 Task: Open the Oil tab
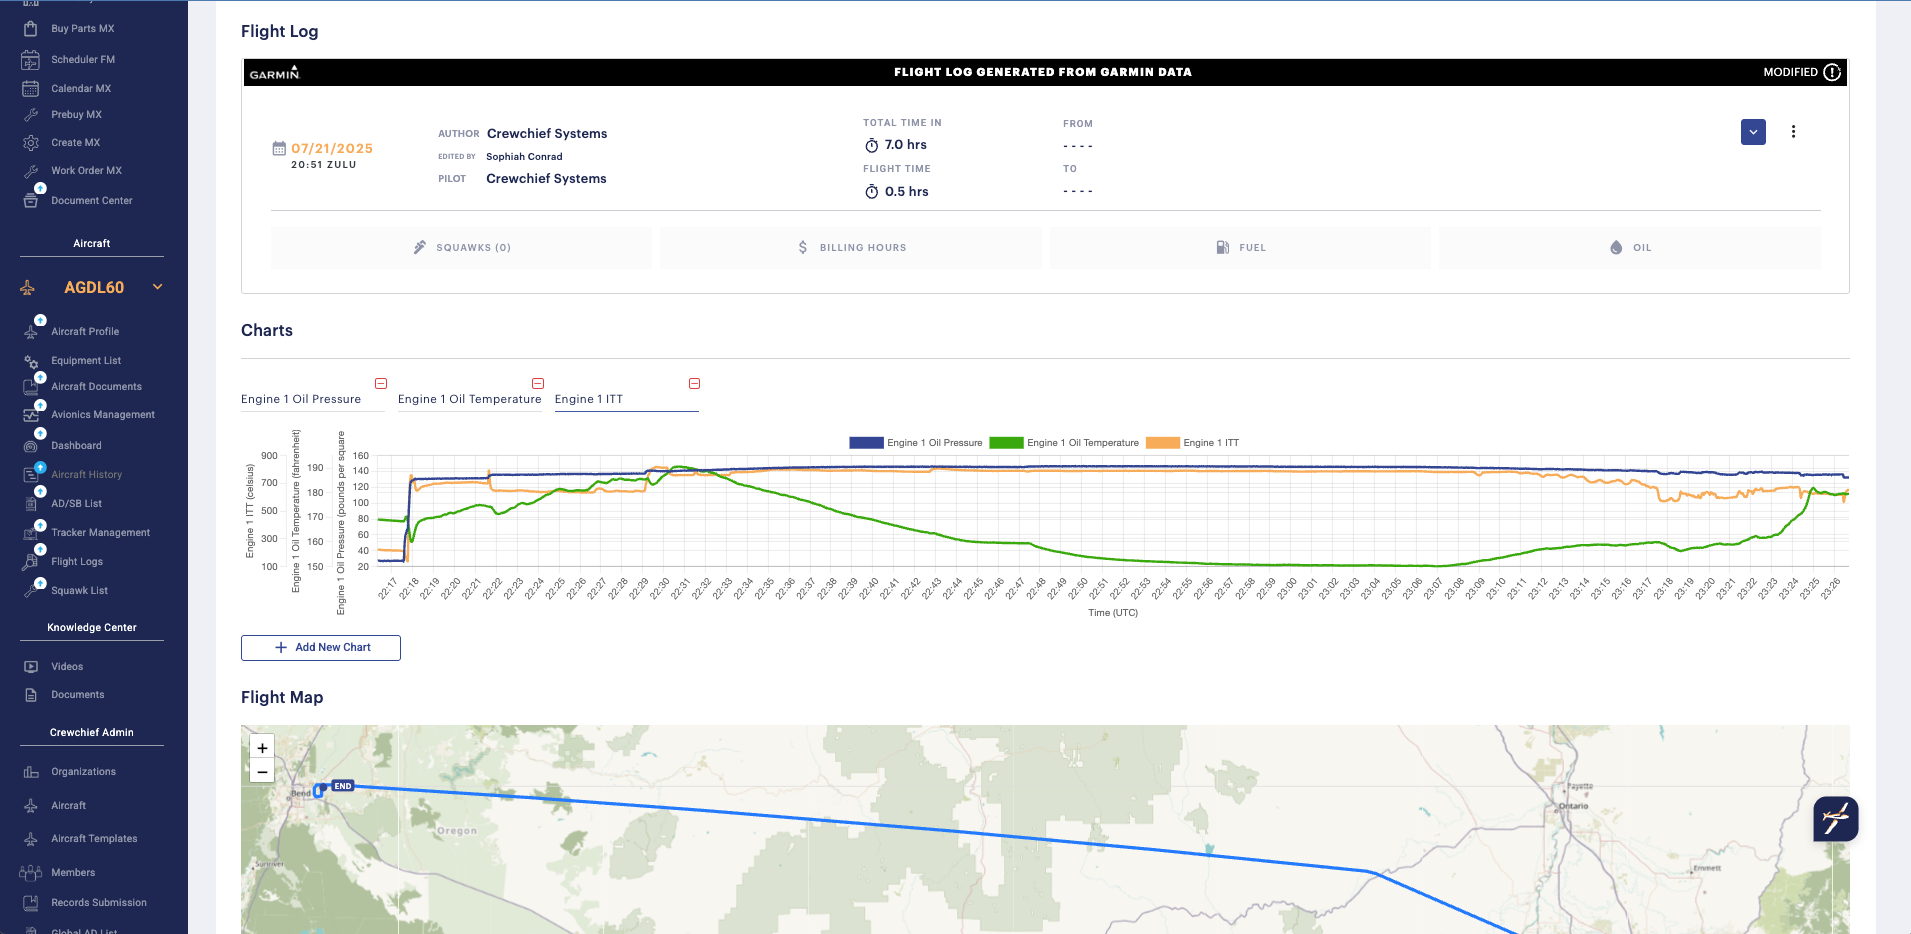(1630, 248)
